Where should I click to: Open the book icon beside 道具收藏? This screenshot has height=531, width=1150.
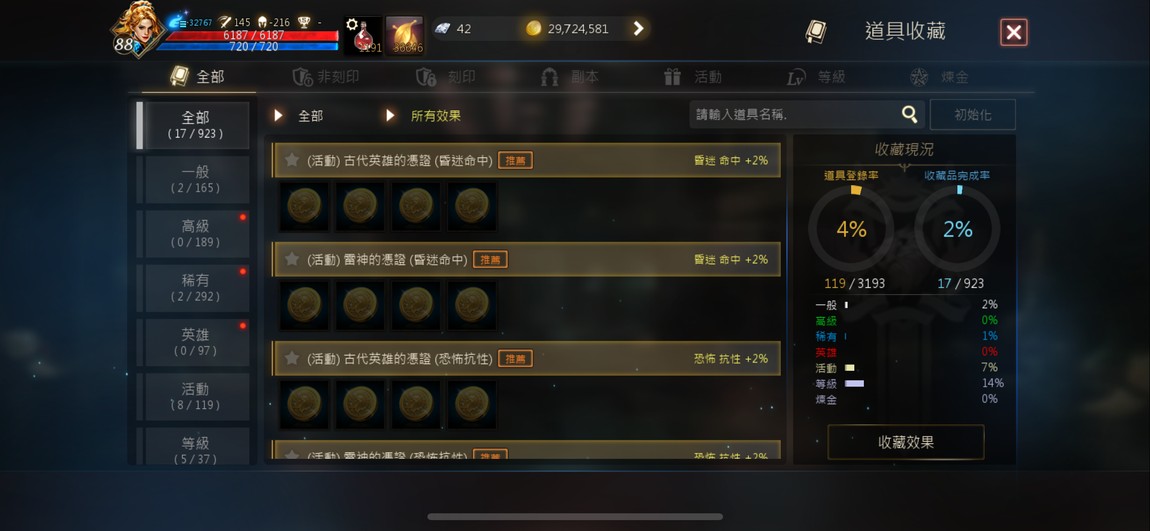[x=816, y=32]
